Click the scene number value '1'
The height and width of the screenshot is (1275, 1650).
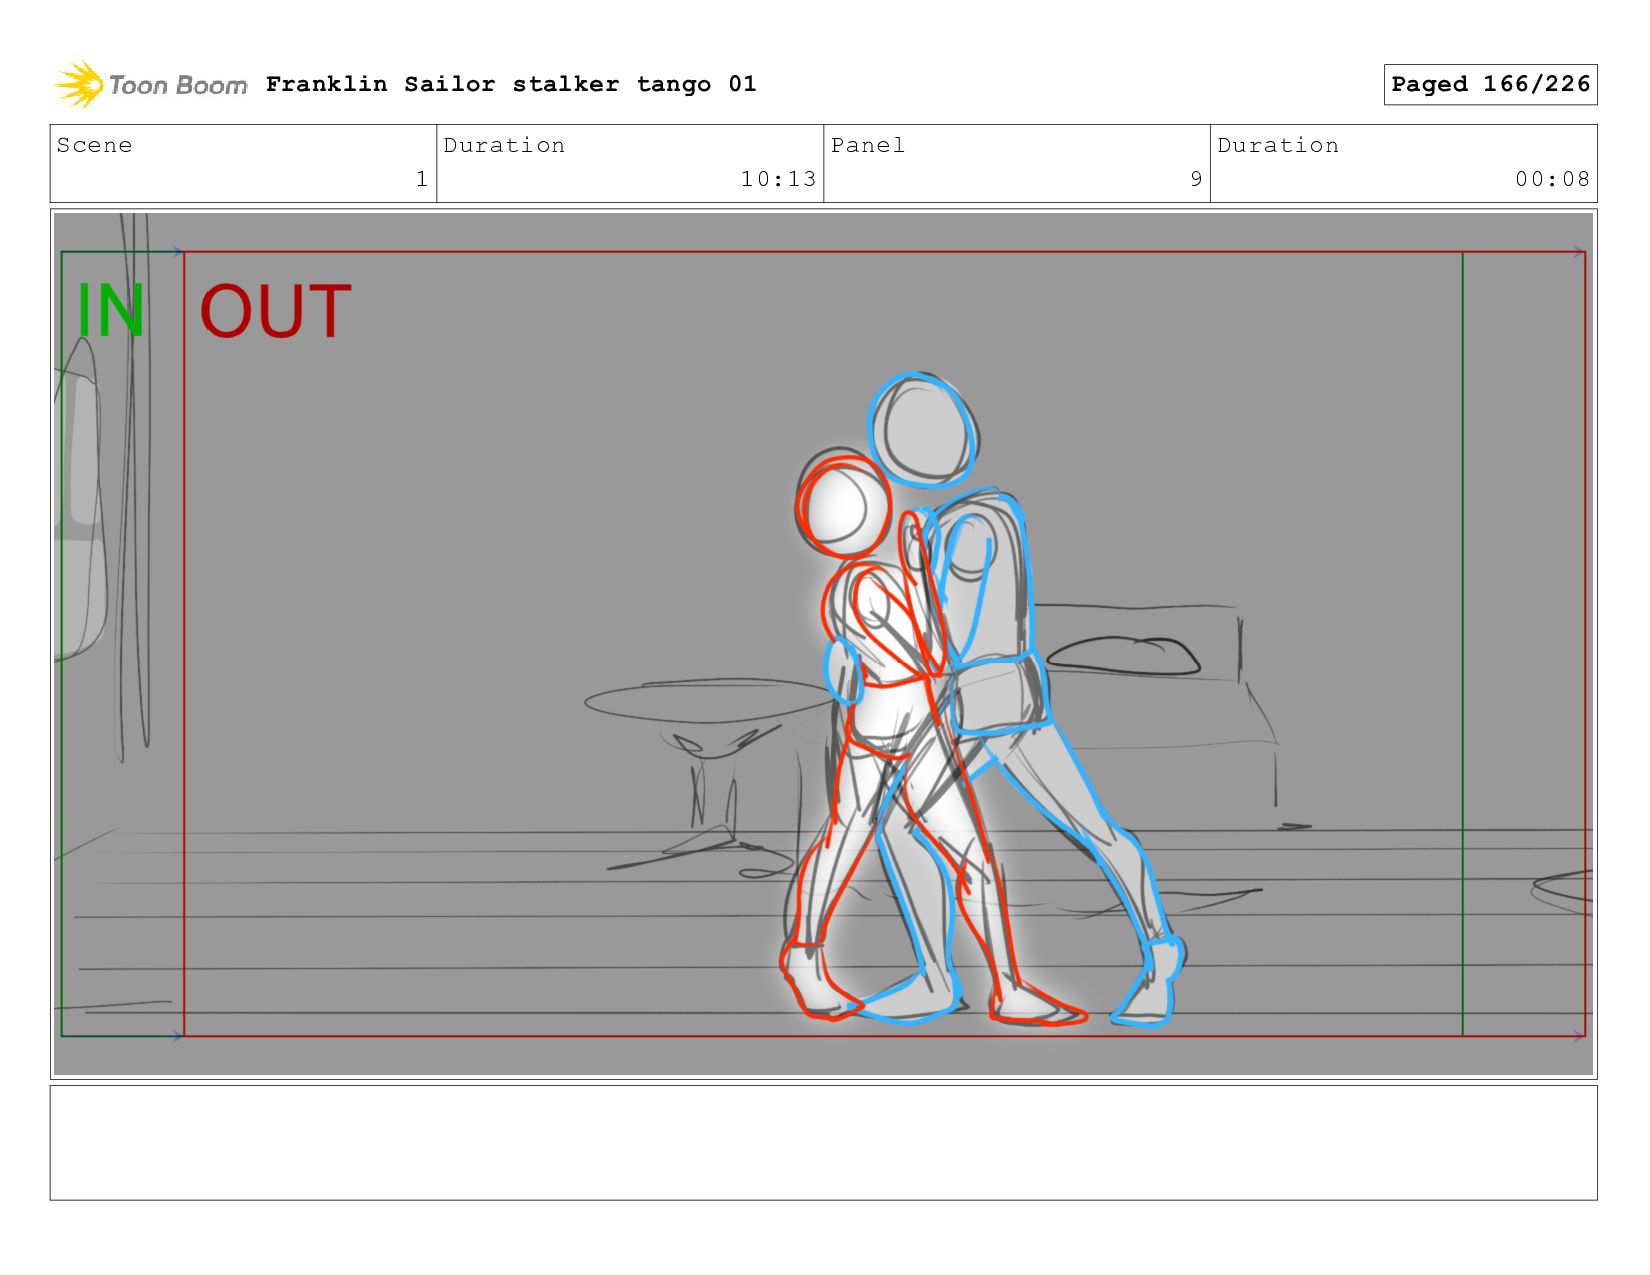click(x=422, y=179)
